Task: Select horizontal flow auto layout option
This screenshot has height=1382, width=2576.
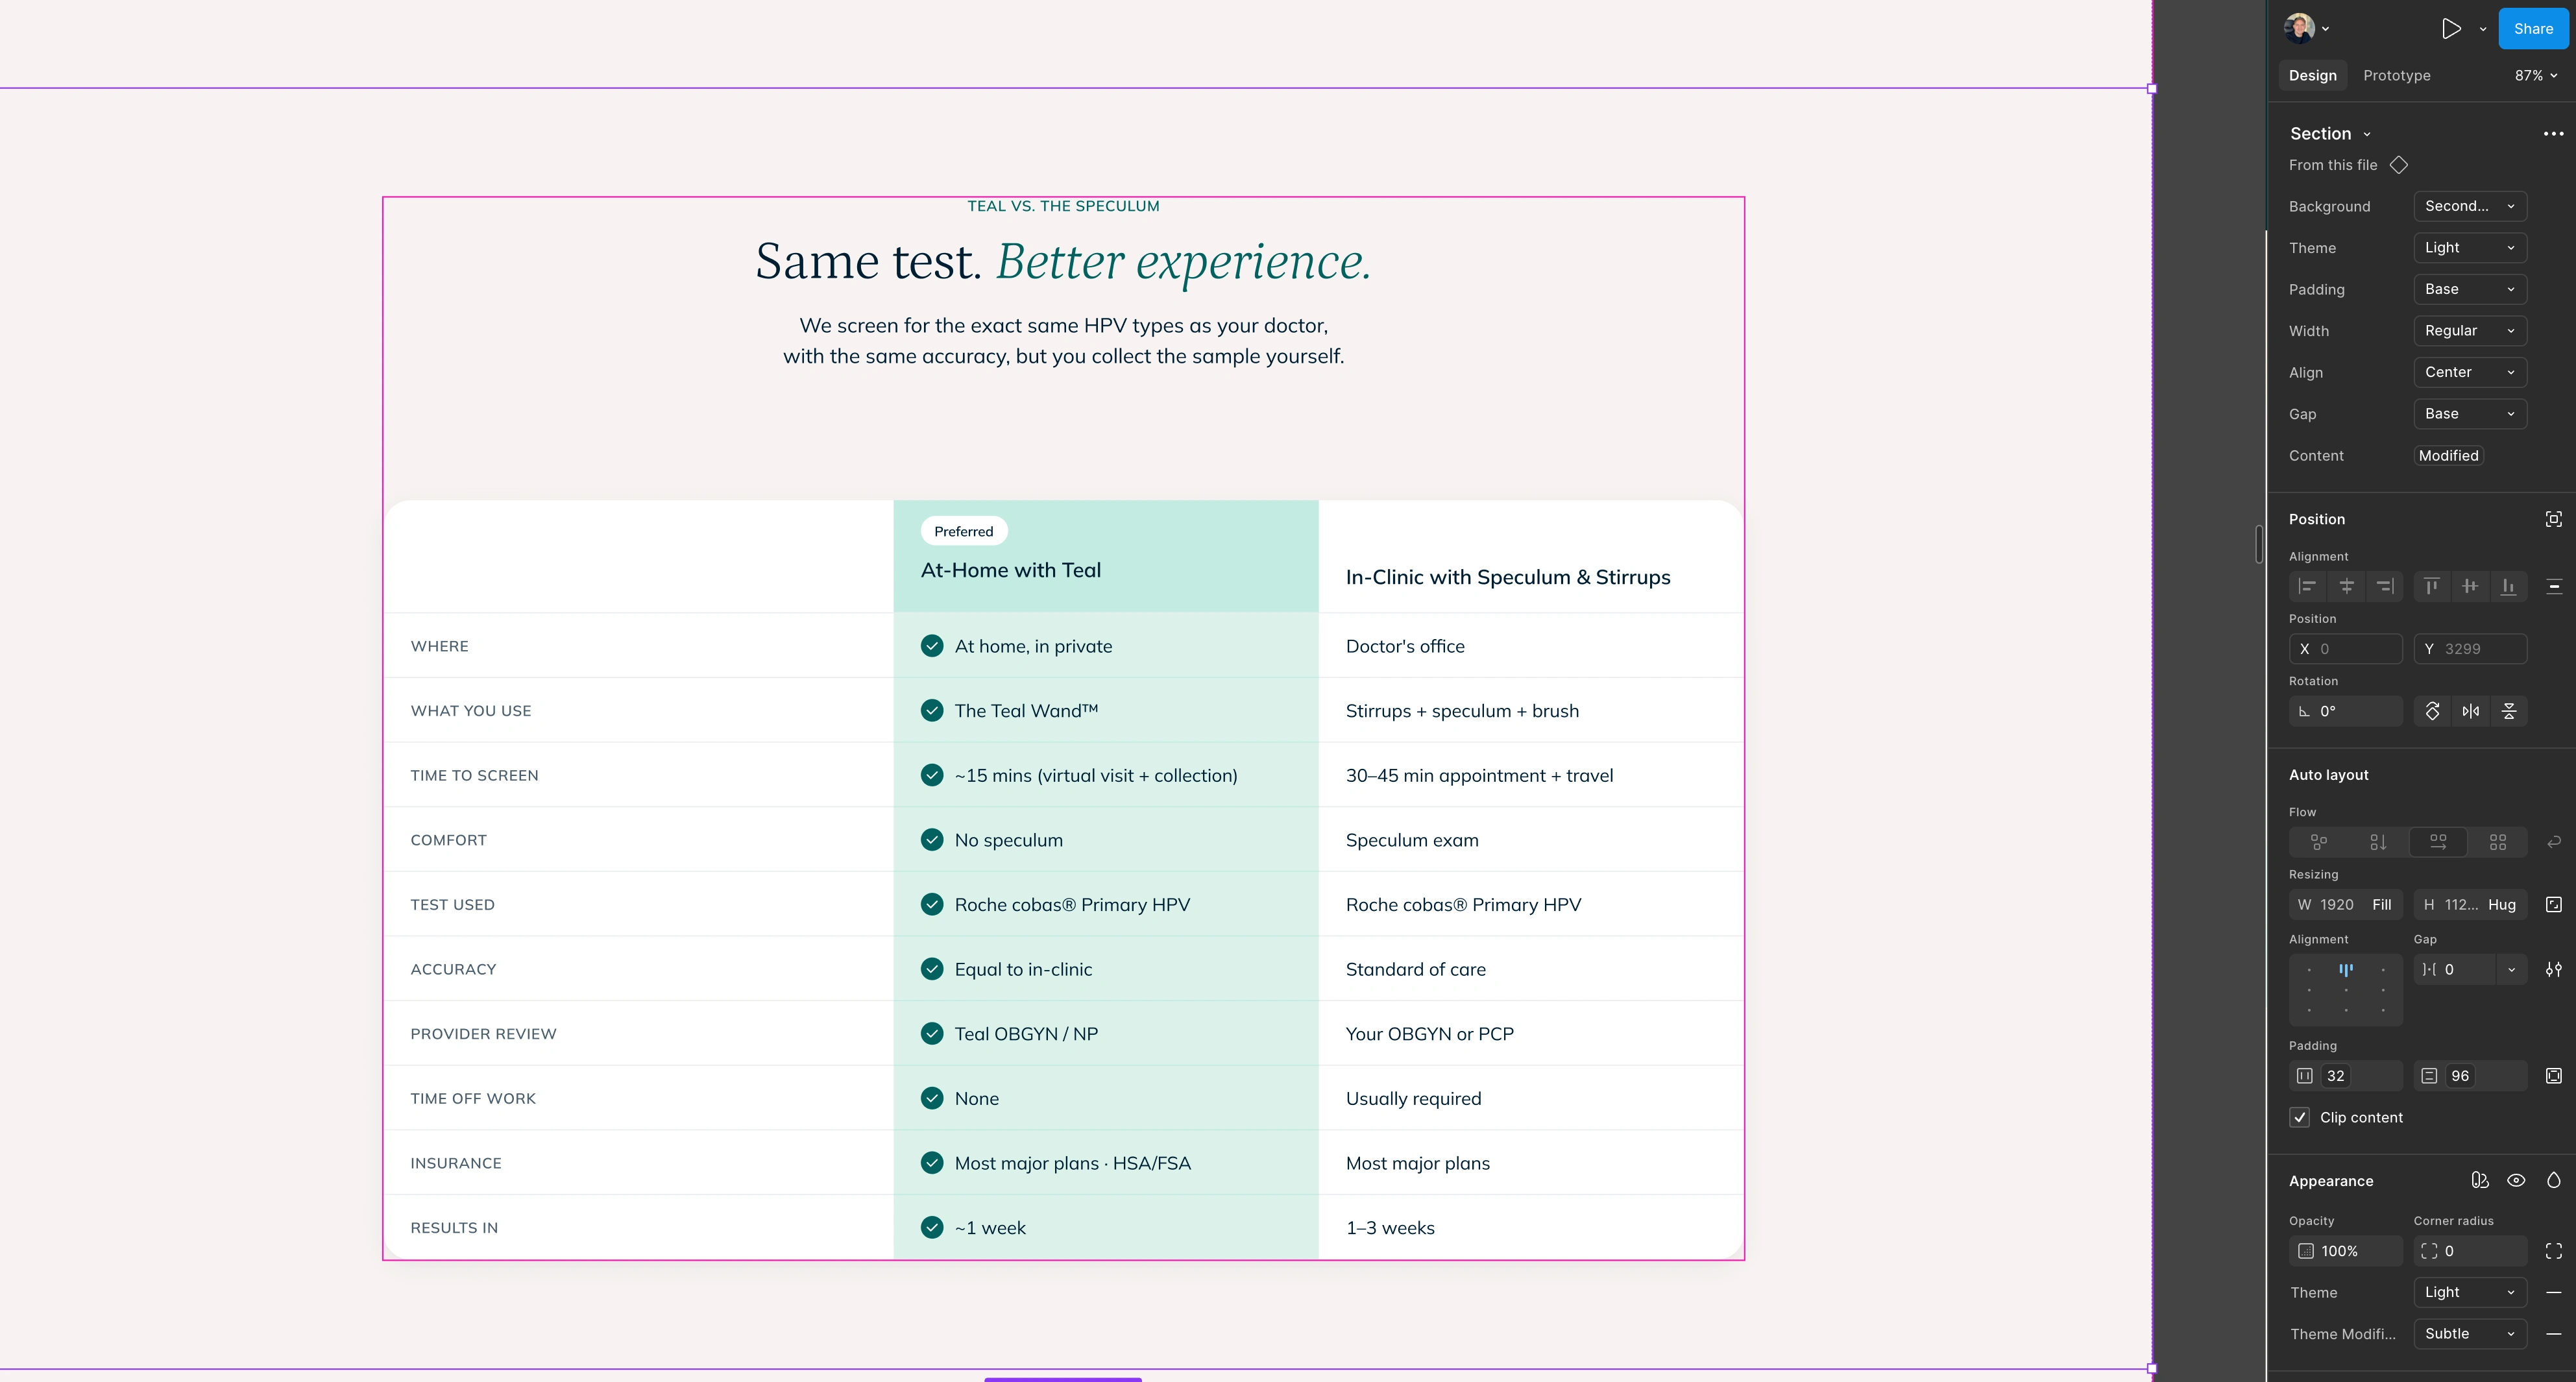Action: pos(2438,842)
